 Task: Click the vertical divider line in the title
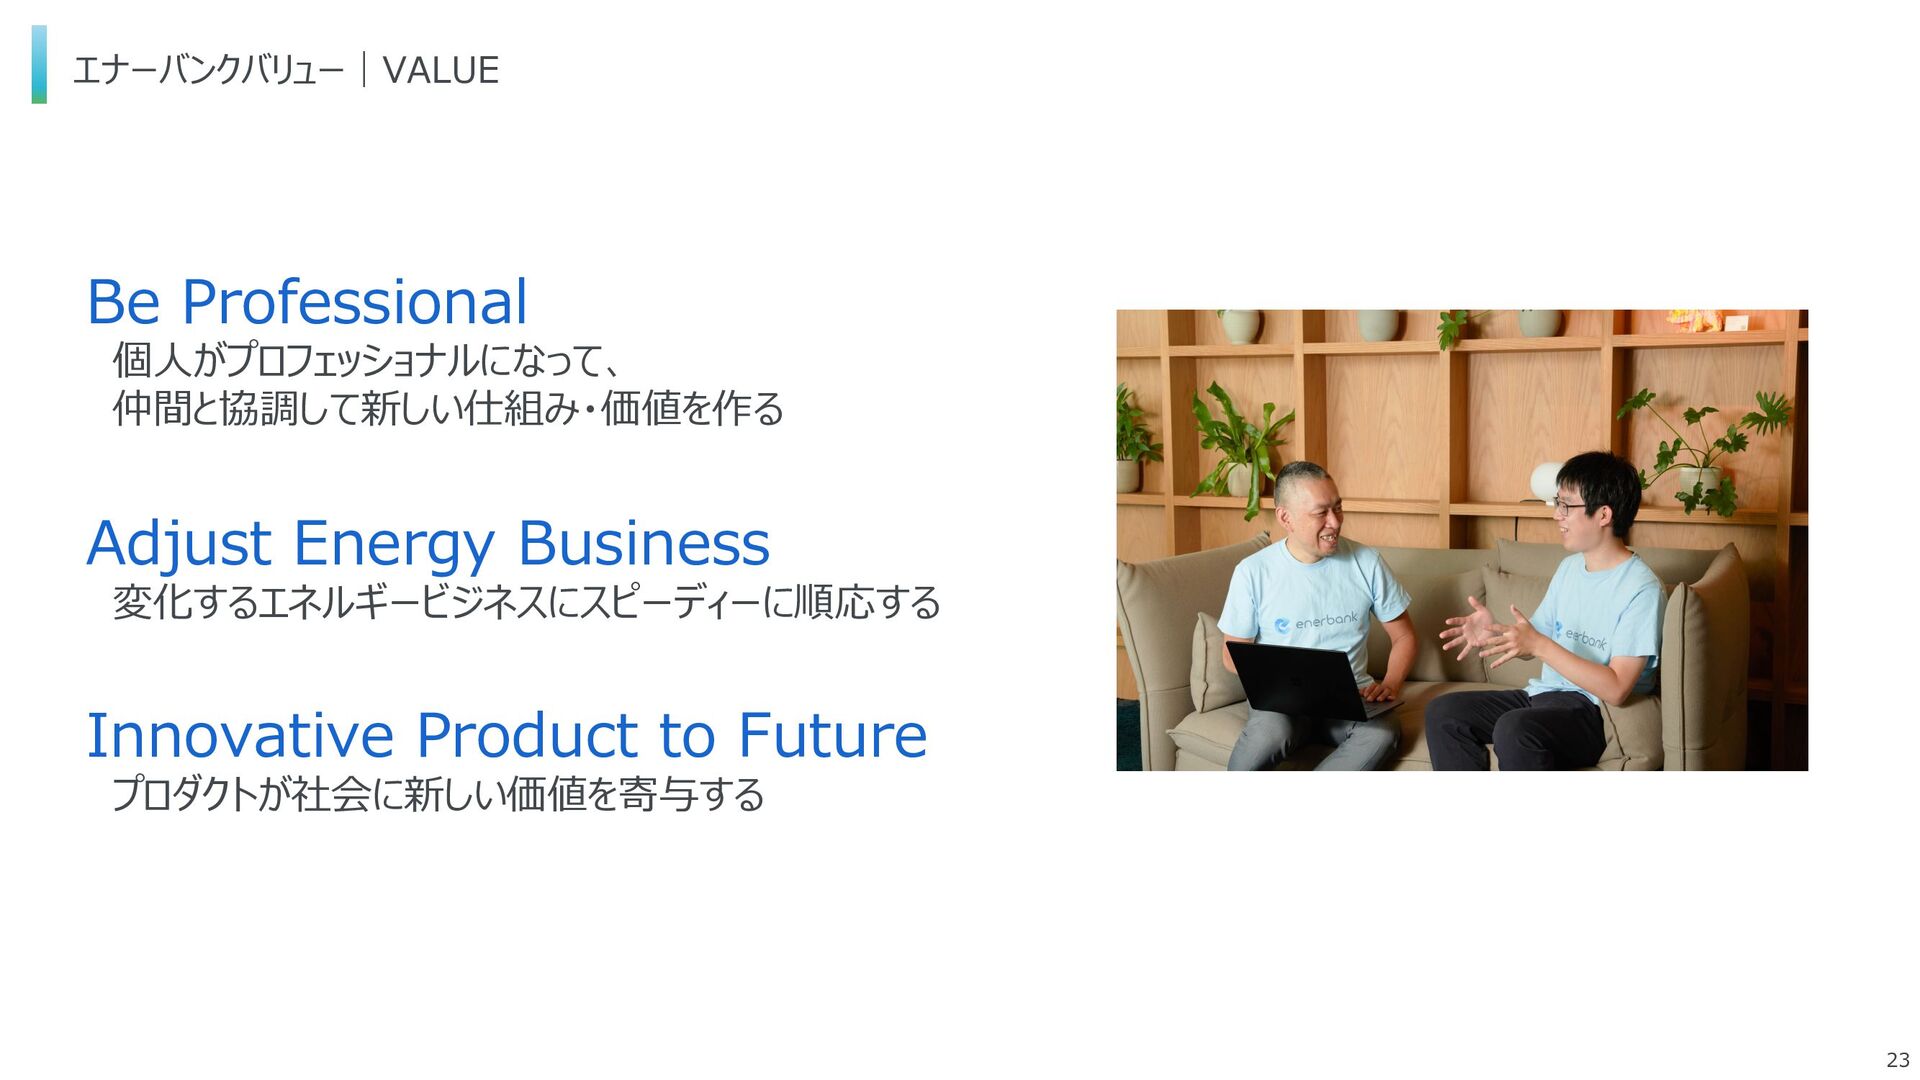[364, 70]
